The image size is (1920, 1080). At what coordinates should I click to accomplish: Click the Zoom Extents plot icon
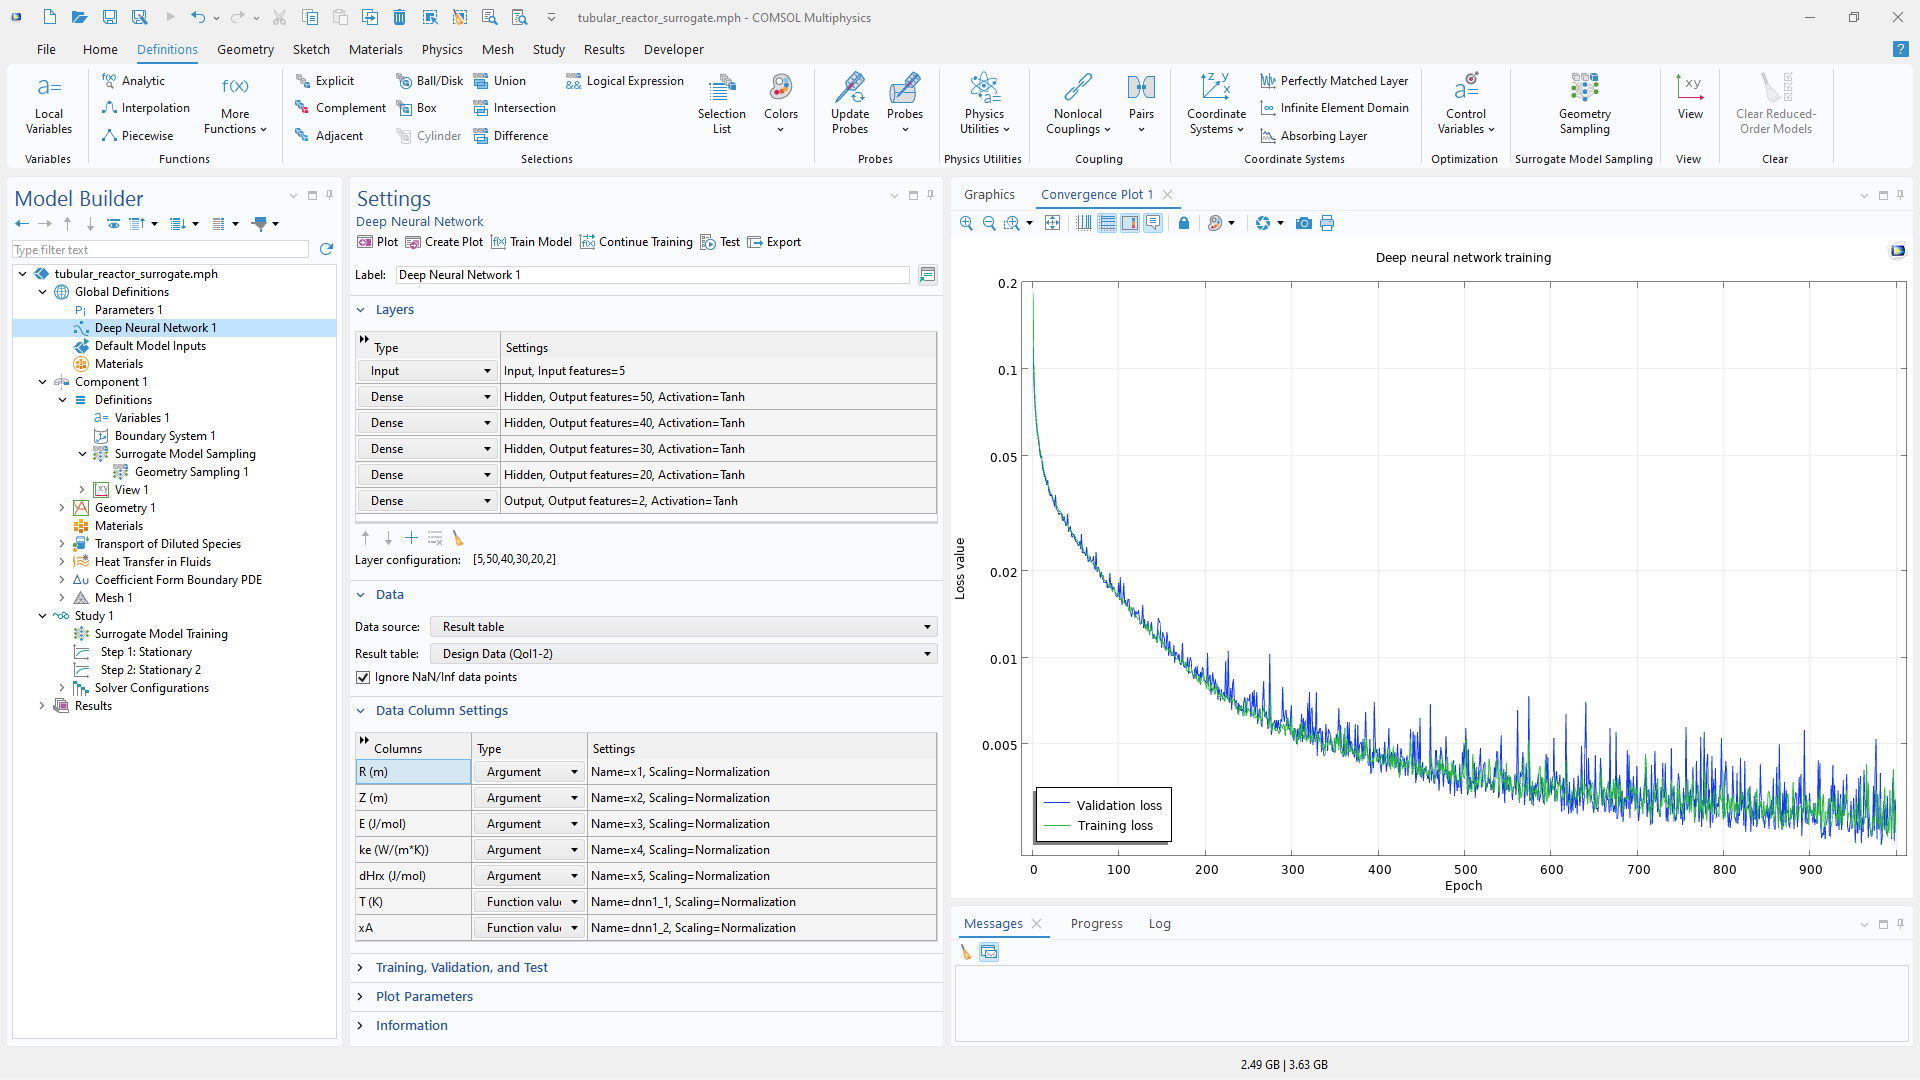pyautogui.click(x=1052, y=223)
